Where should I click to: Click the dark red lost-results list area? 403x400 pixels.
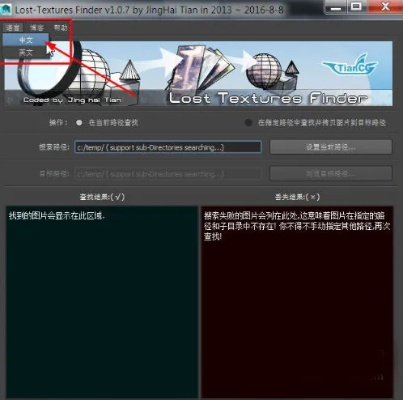click(x=297, y=302)
